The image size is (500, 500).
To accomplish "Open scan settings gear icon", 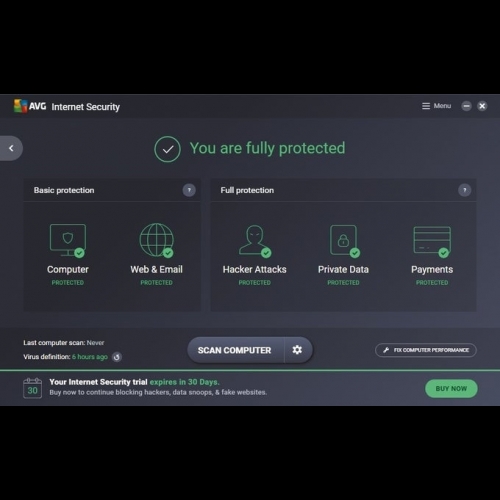I will pos(297,350).
